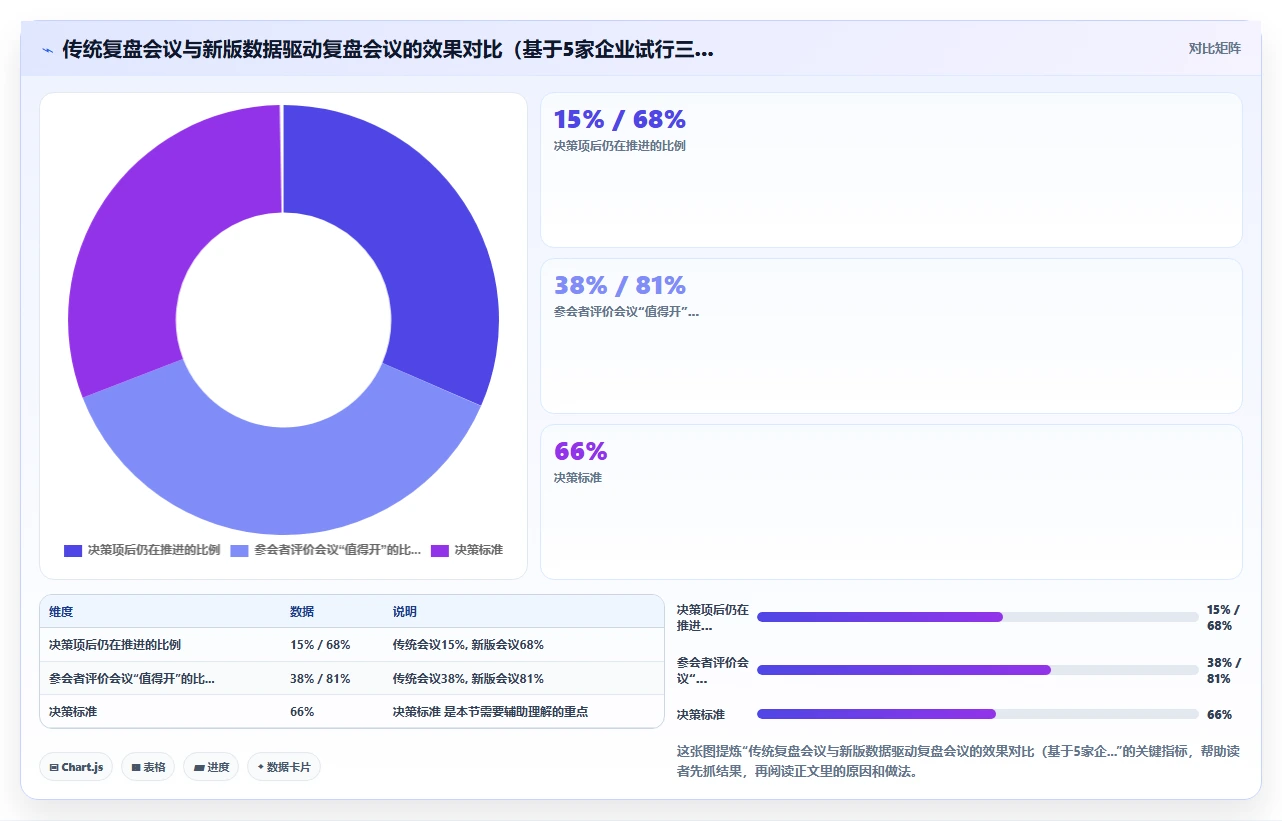Image resolution: width=1282 pixels, height=821 pixels.
Task: Click the 参会者评价会议“值得开” table row label
Action: 131,678
